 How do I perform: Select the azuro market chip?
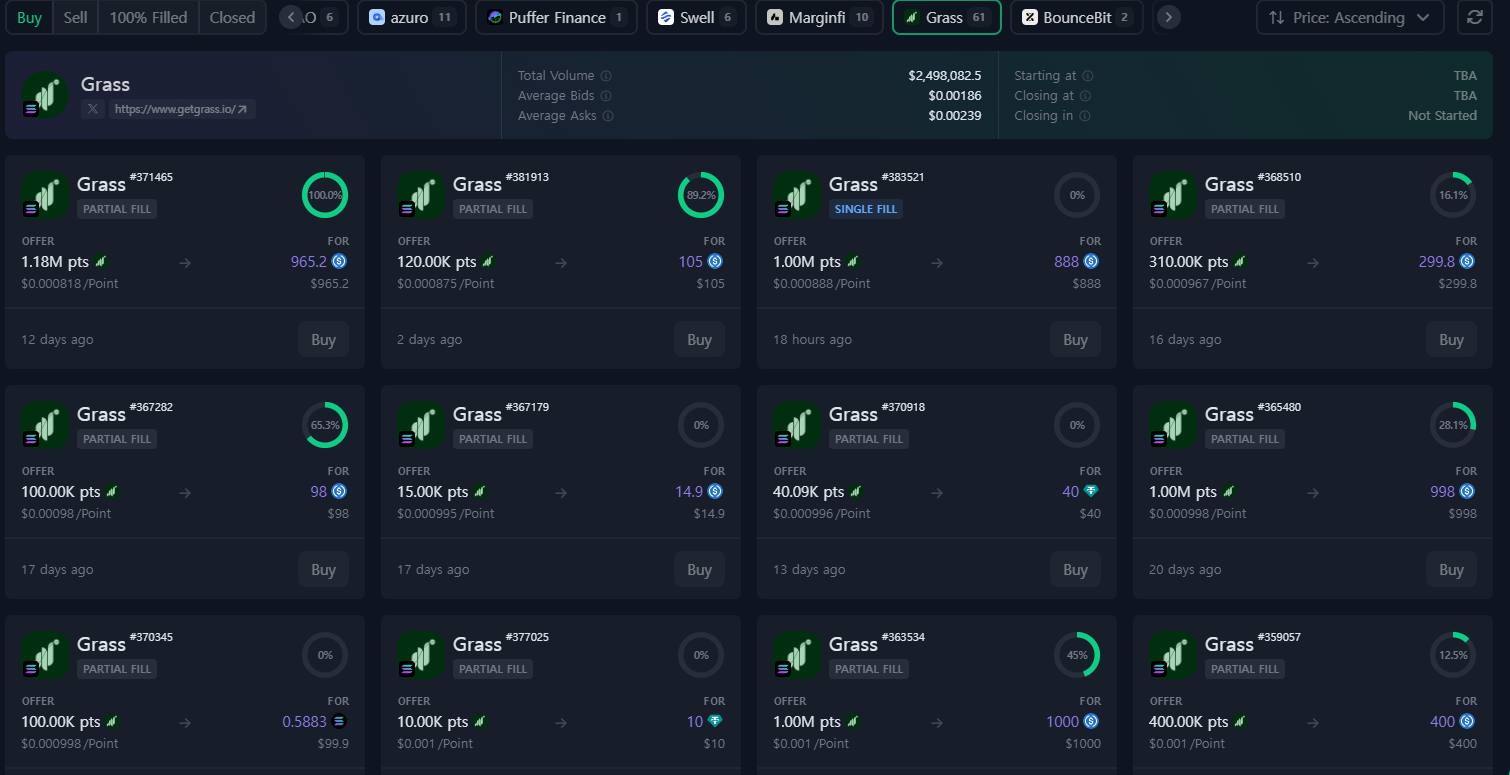(411, 17)
